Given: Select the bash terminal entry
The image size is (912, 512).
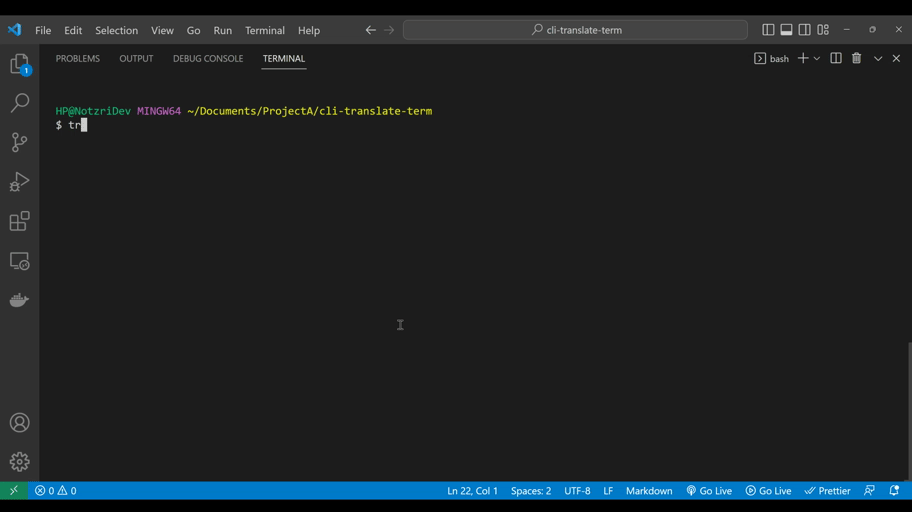Looking at the screenshot, I should pos(772,58).
